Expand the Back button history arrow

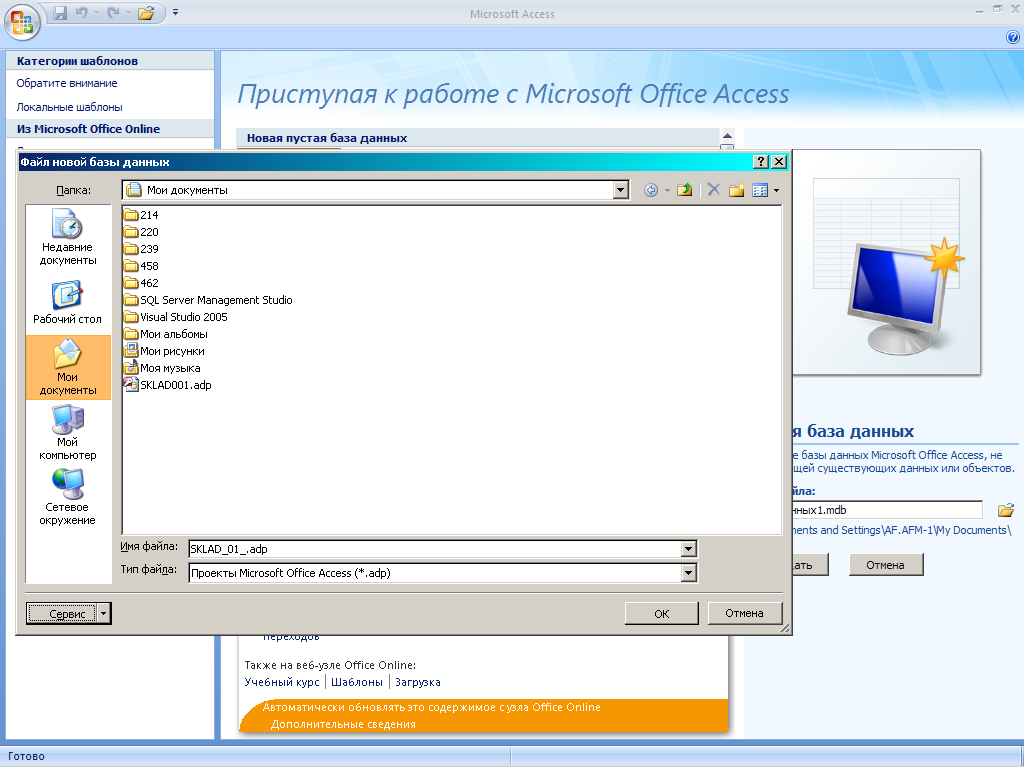pos(667,191)
